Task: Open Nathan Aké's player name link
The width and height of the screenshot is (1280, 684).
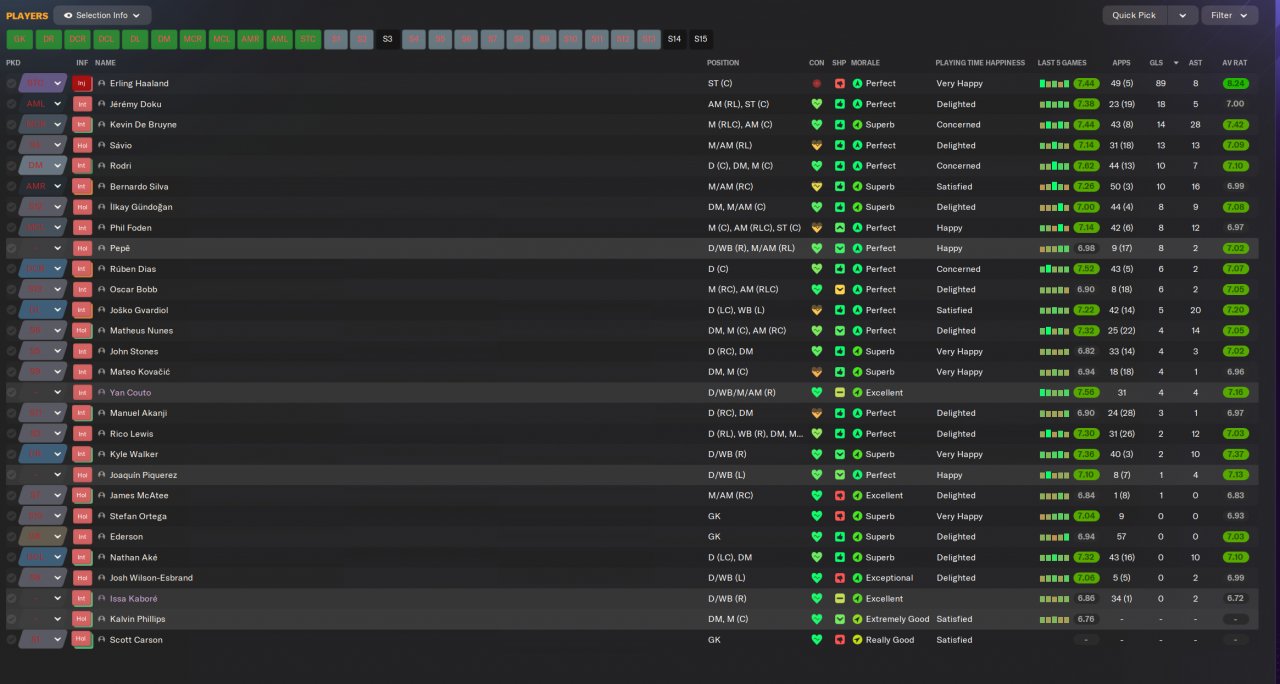Action: coord(133,558)
